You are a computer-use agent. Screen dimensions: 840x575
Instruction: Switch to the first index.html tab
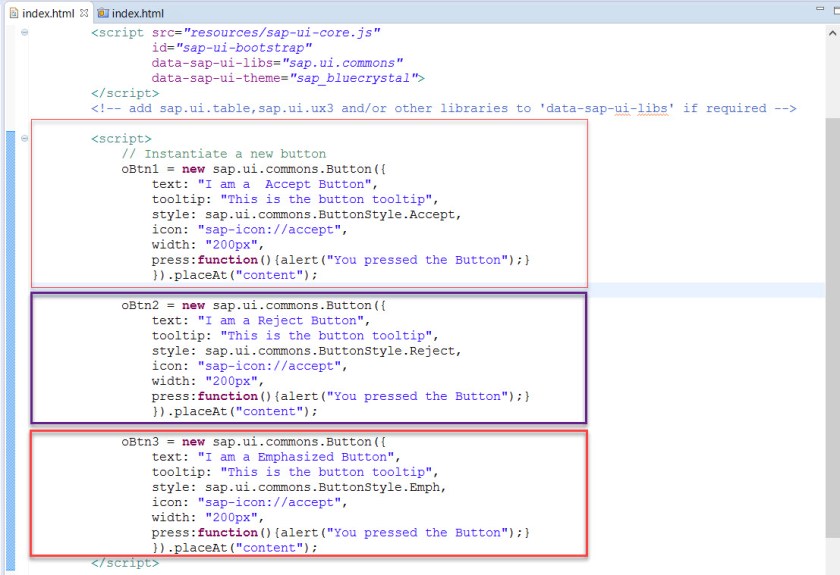(x=48, y=13)
